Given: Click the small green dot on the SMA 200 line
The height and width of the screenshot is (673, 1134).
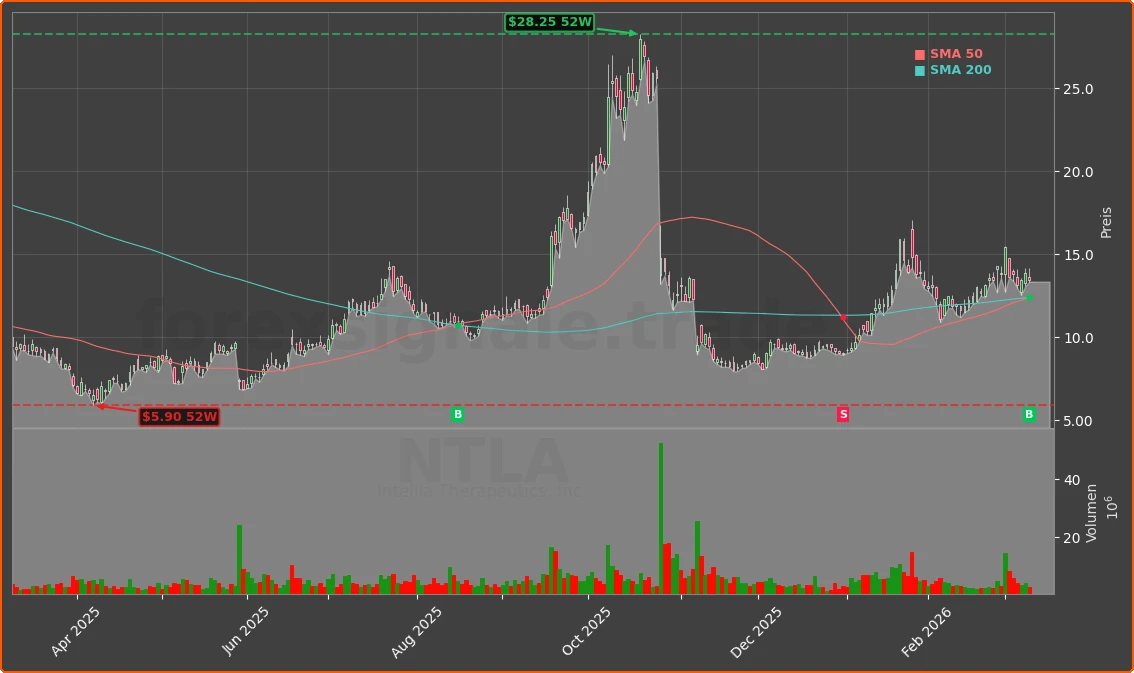Looking at the screenshot, I should click(459, 324).
